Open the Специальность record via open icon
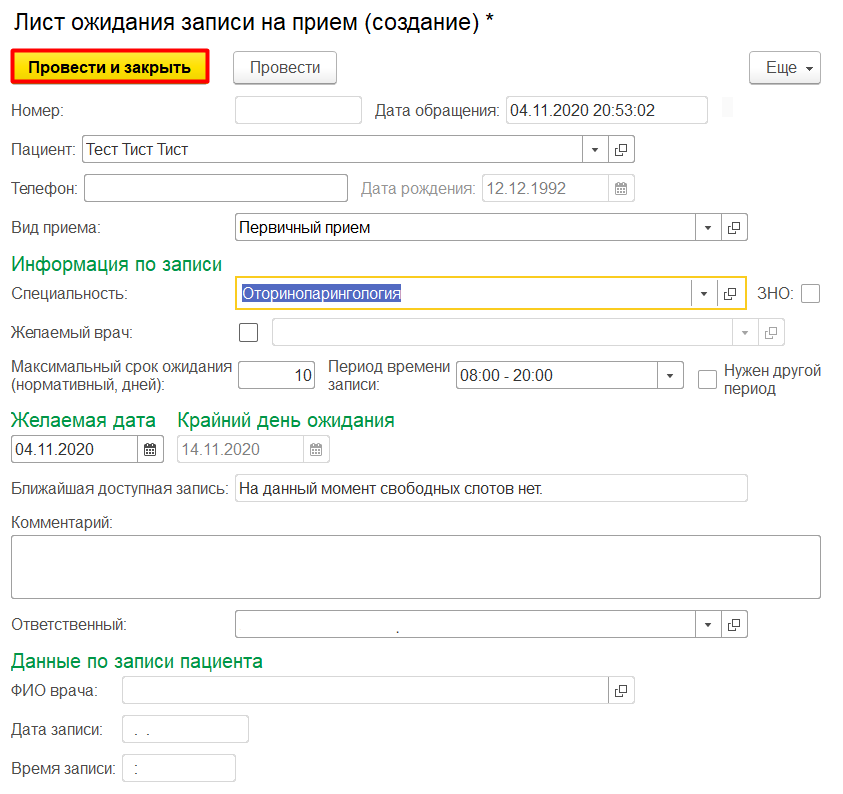 pos(730,293)
